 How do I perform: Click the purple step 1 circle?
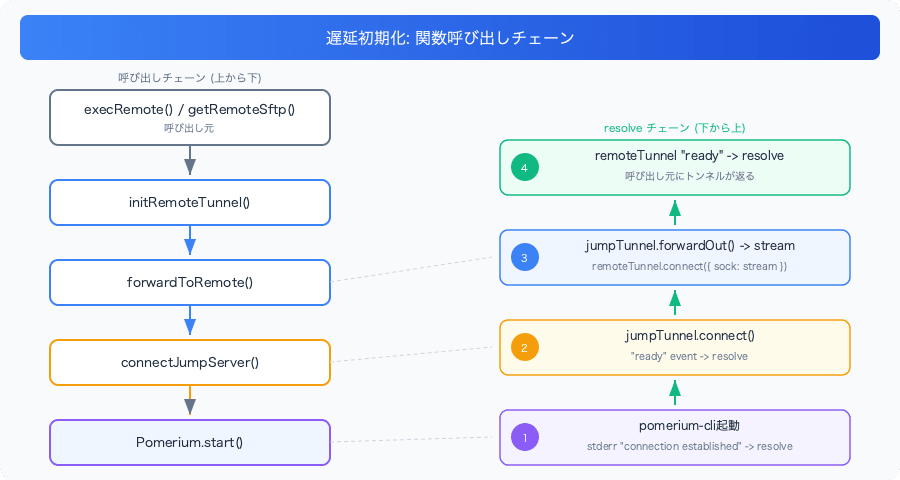click(525, 438)
